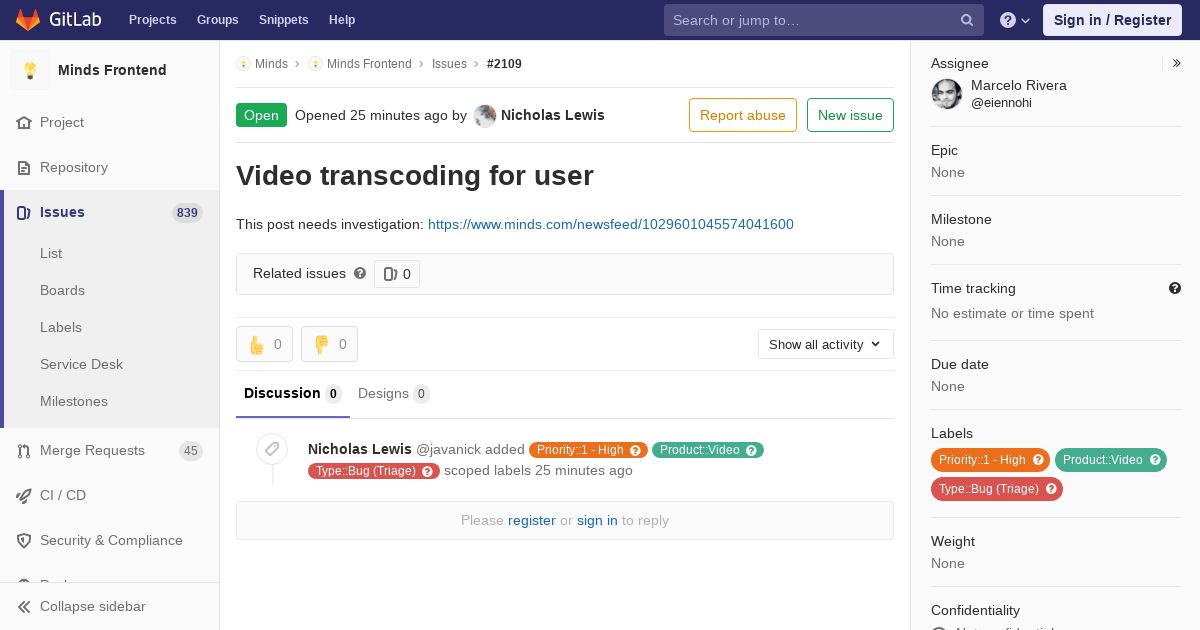The height and width of the screenshot is (630, 1200).
Task: Click the sign in link to reply
Action: (597, 520)
